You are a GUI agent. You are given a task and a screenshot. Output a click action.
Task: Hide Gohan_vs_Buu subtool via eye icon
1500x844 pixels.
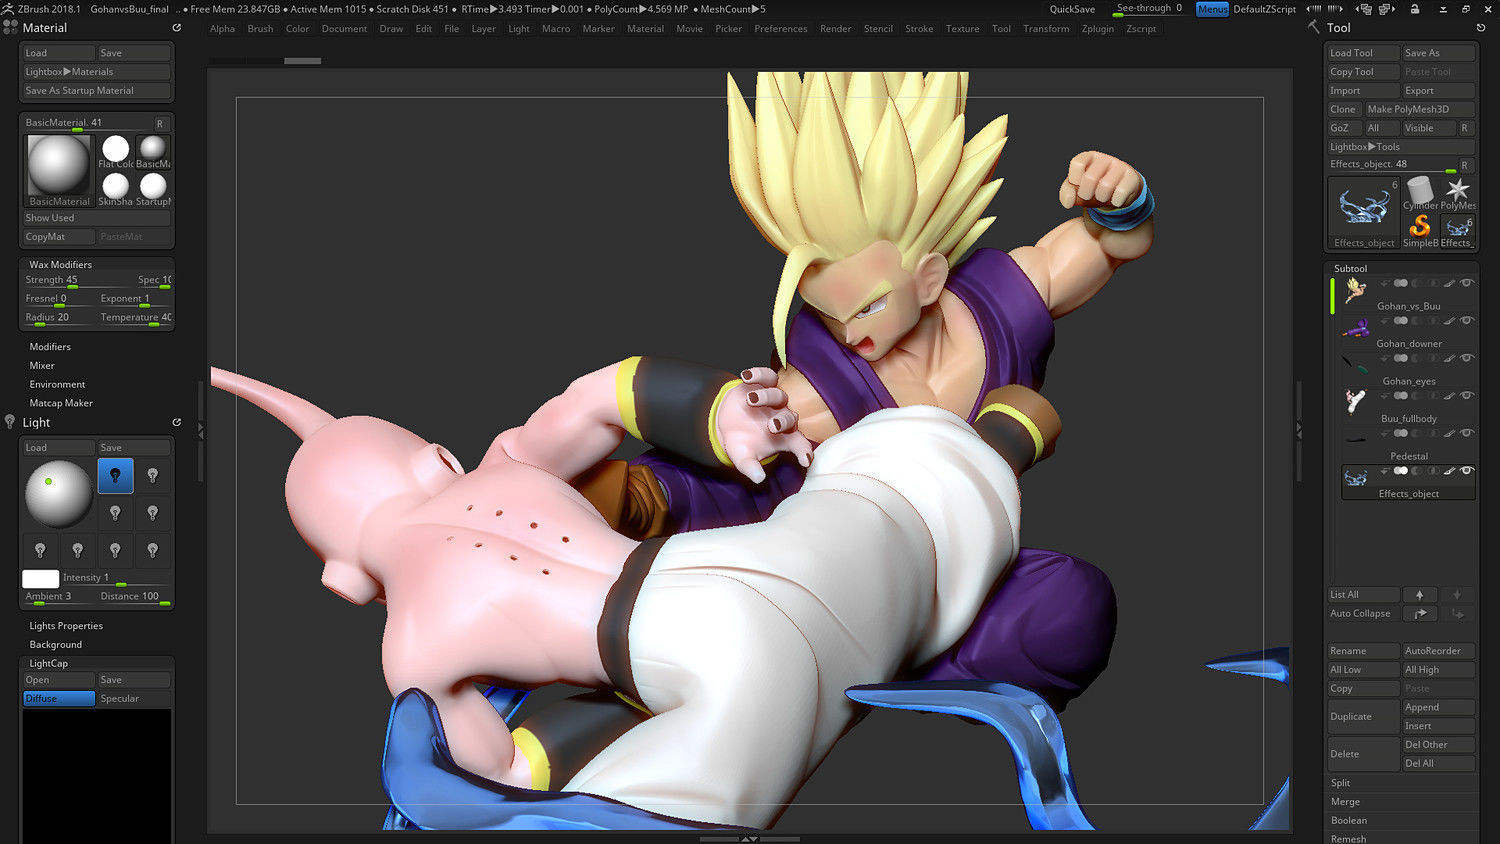pos(1467,283)
